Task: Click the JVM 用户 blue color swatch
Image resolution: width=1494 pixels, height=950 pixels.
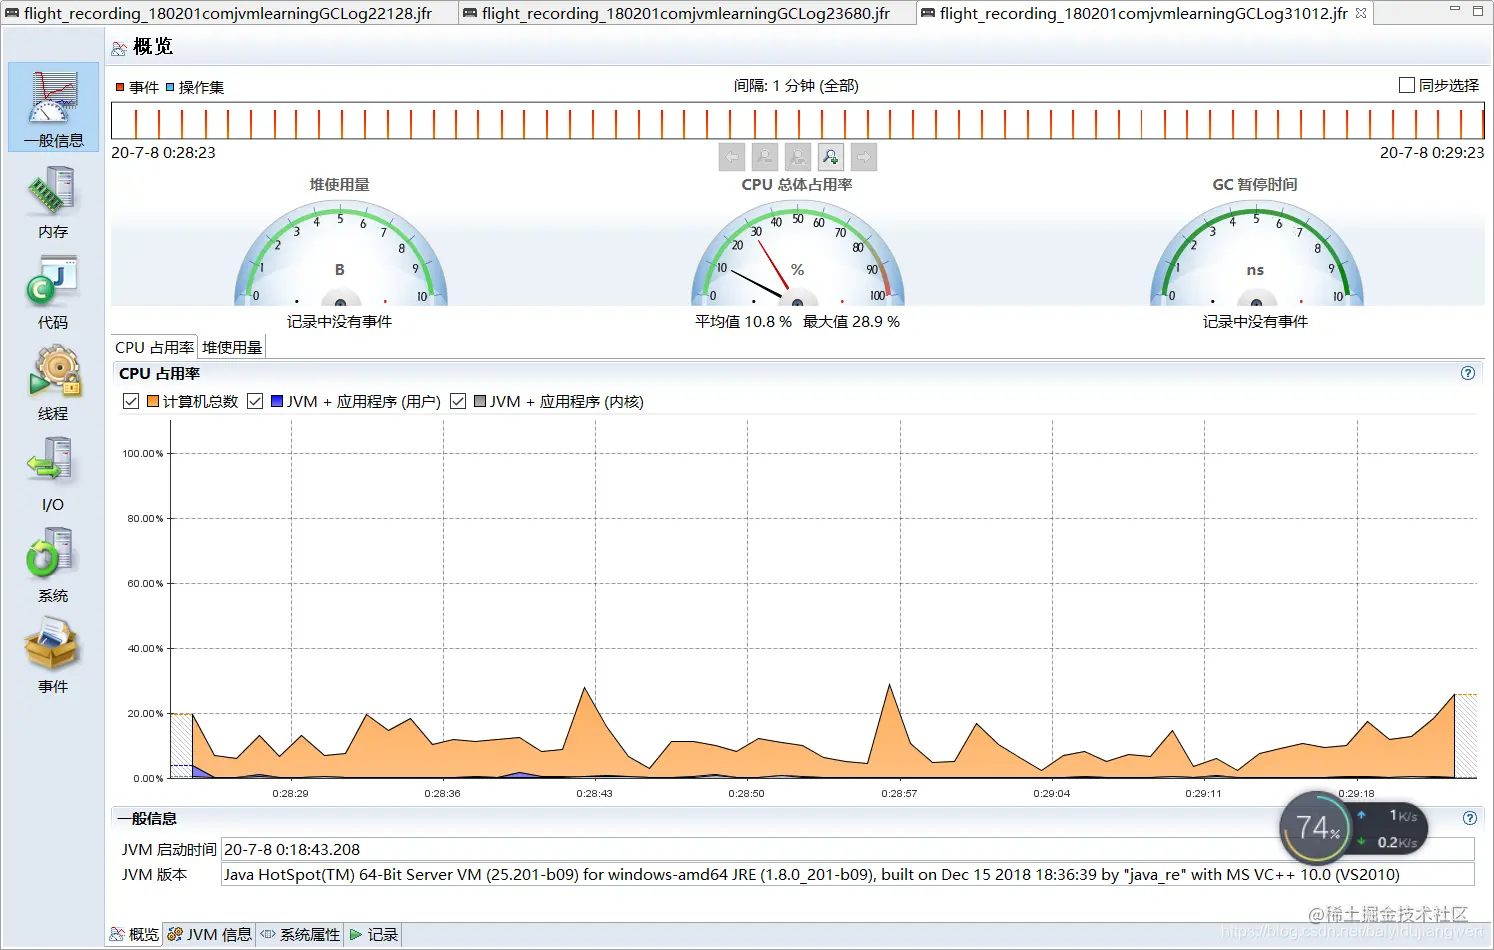Action: tap(277, 401)
